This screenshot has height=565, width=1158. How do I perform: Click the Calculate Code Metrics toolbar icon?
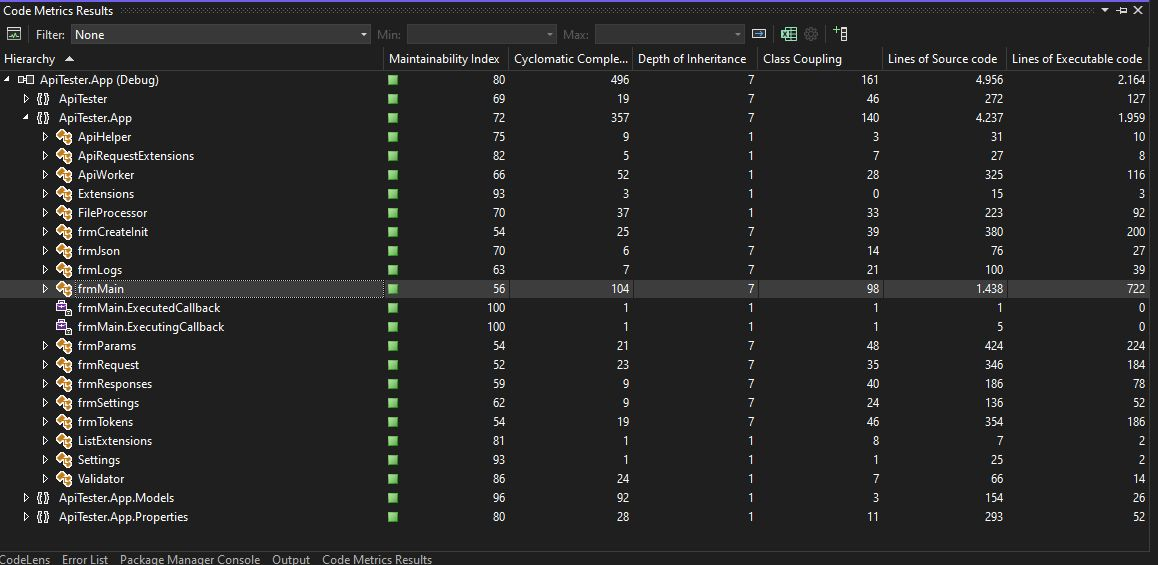[x=13, y=34]
